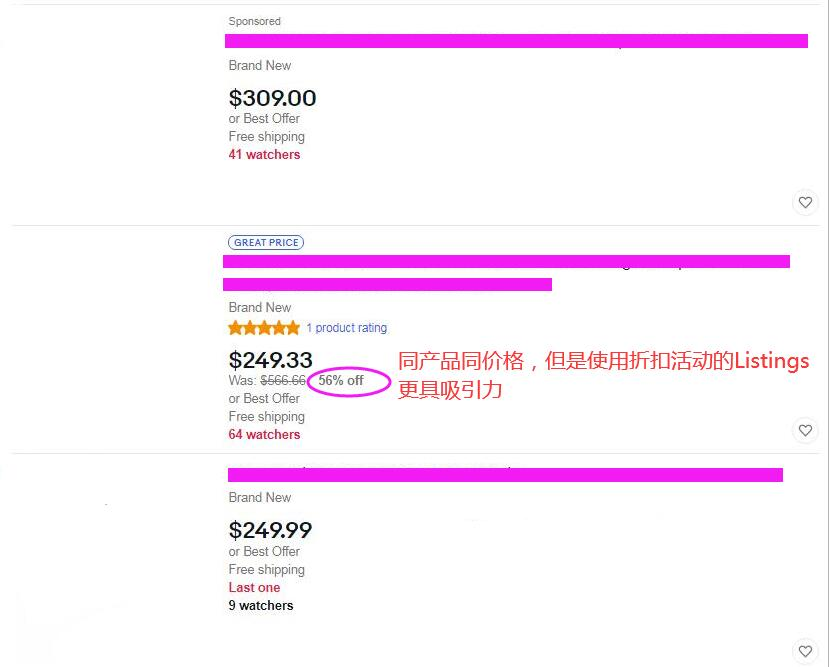The image size is (829, 667).
Task: Click the pink highlighted title bar of the top listing
Action: coord(516,40)
